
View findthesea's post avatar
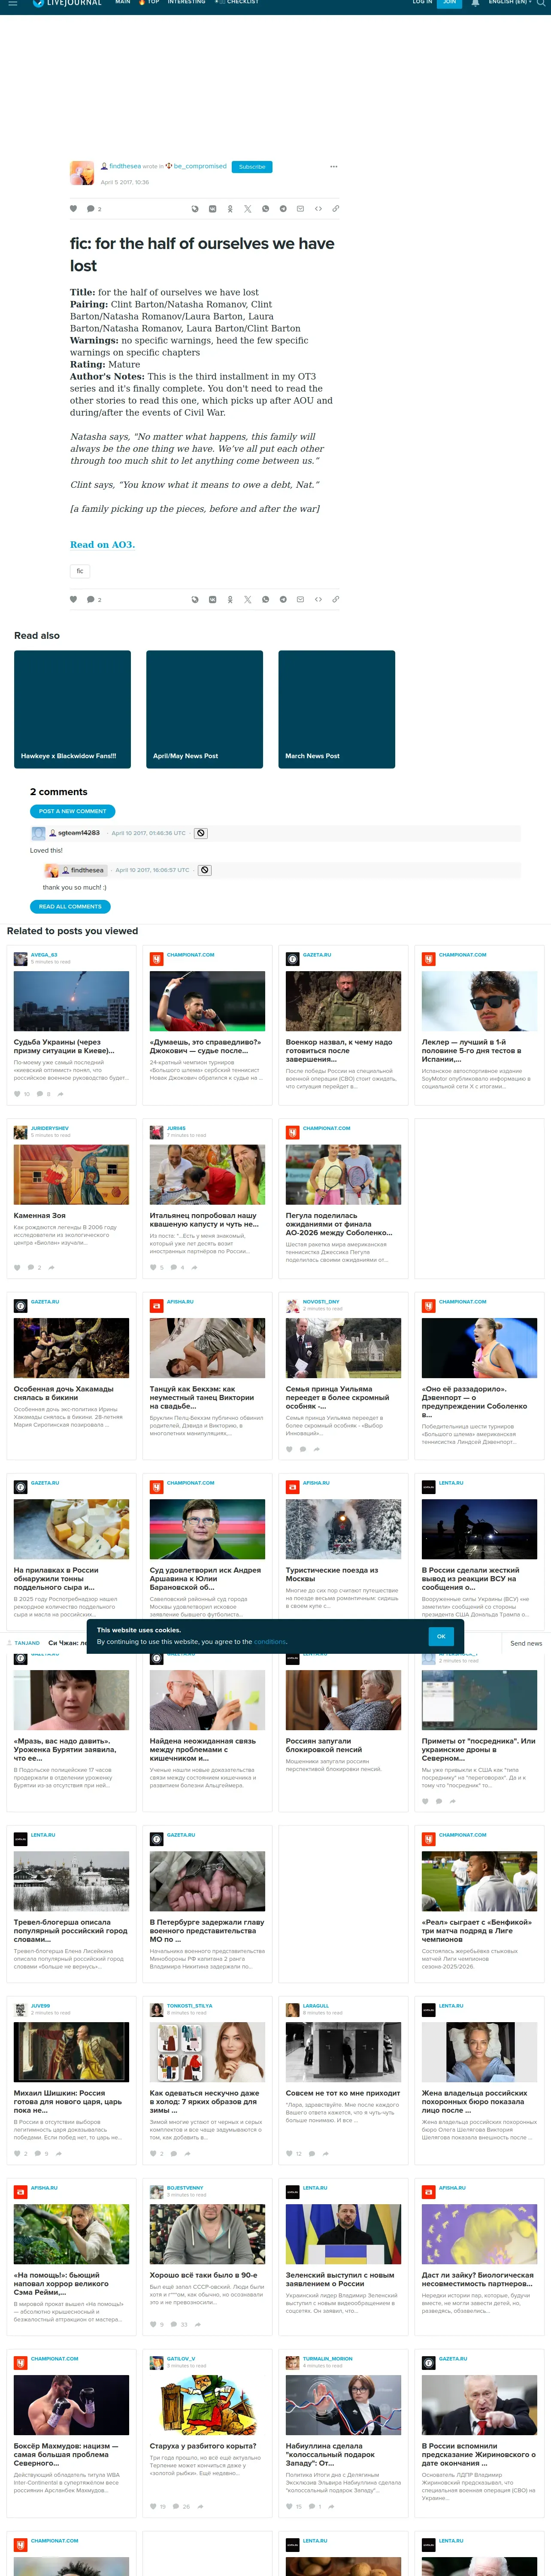(82, 173)
